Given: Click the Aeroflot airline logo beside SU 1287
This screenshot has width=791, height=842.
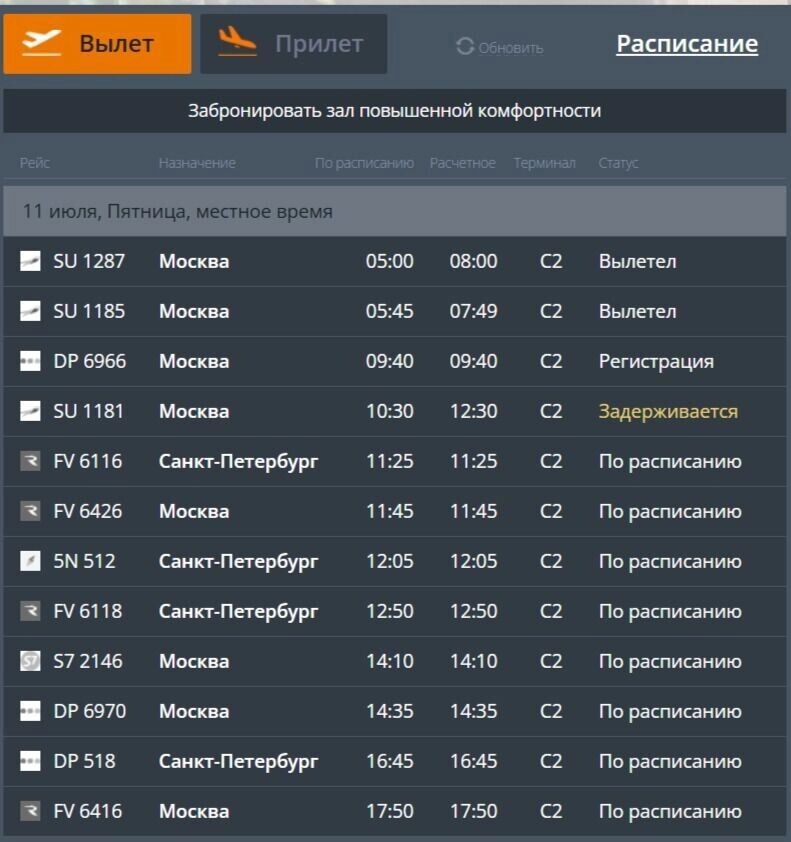Looking at the screenshot, I should 31,261.
